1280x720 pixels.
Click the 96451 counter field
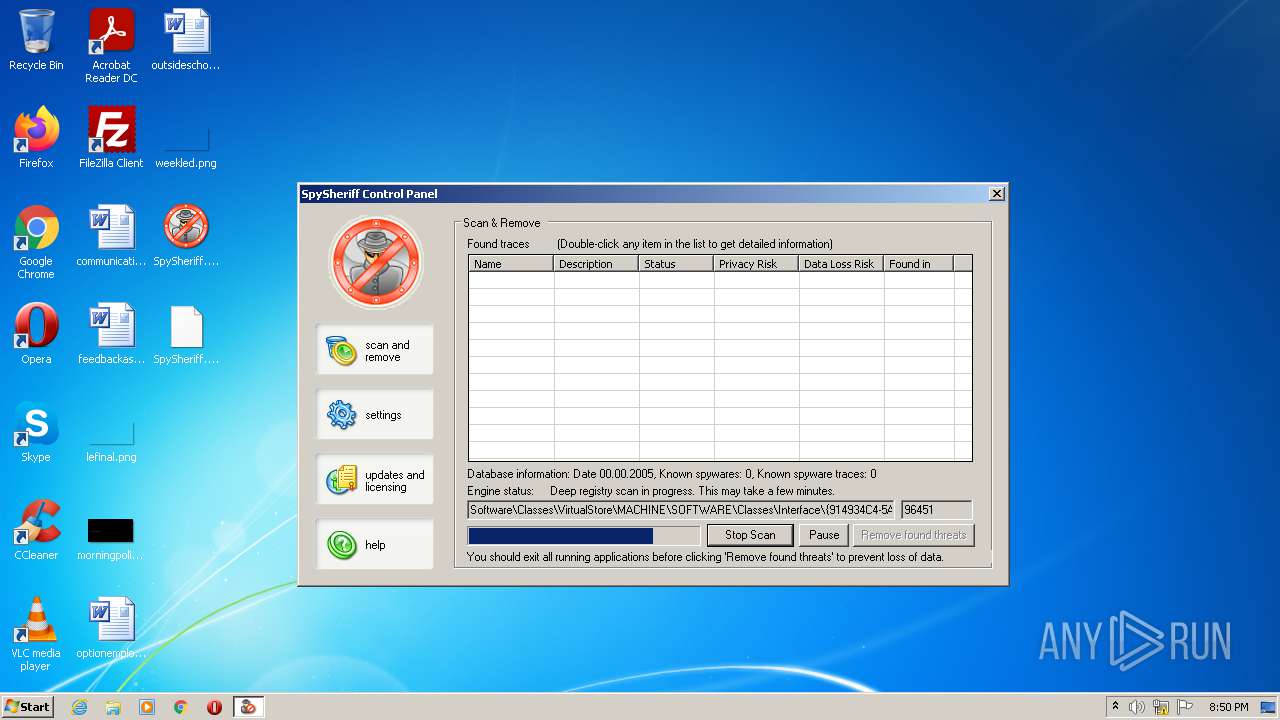point(936,510)
